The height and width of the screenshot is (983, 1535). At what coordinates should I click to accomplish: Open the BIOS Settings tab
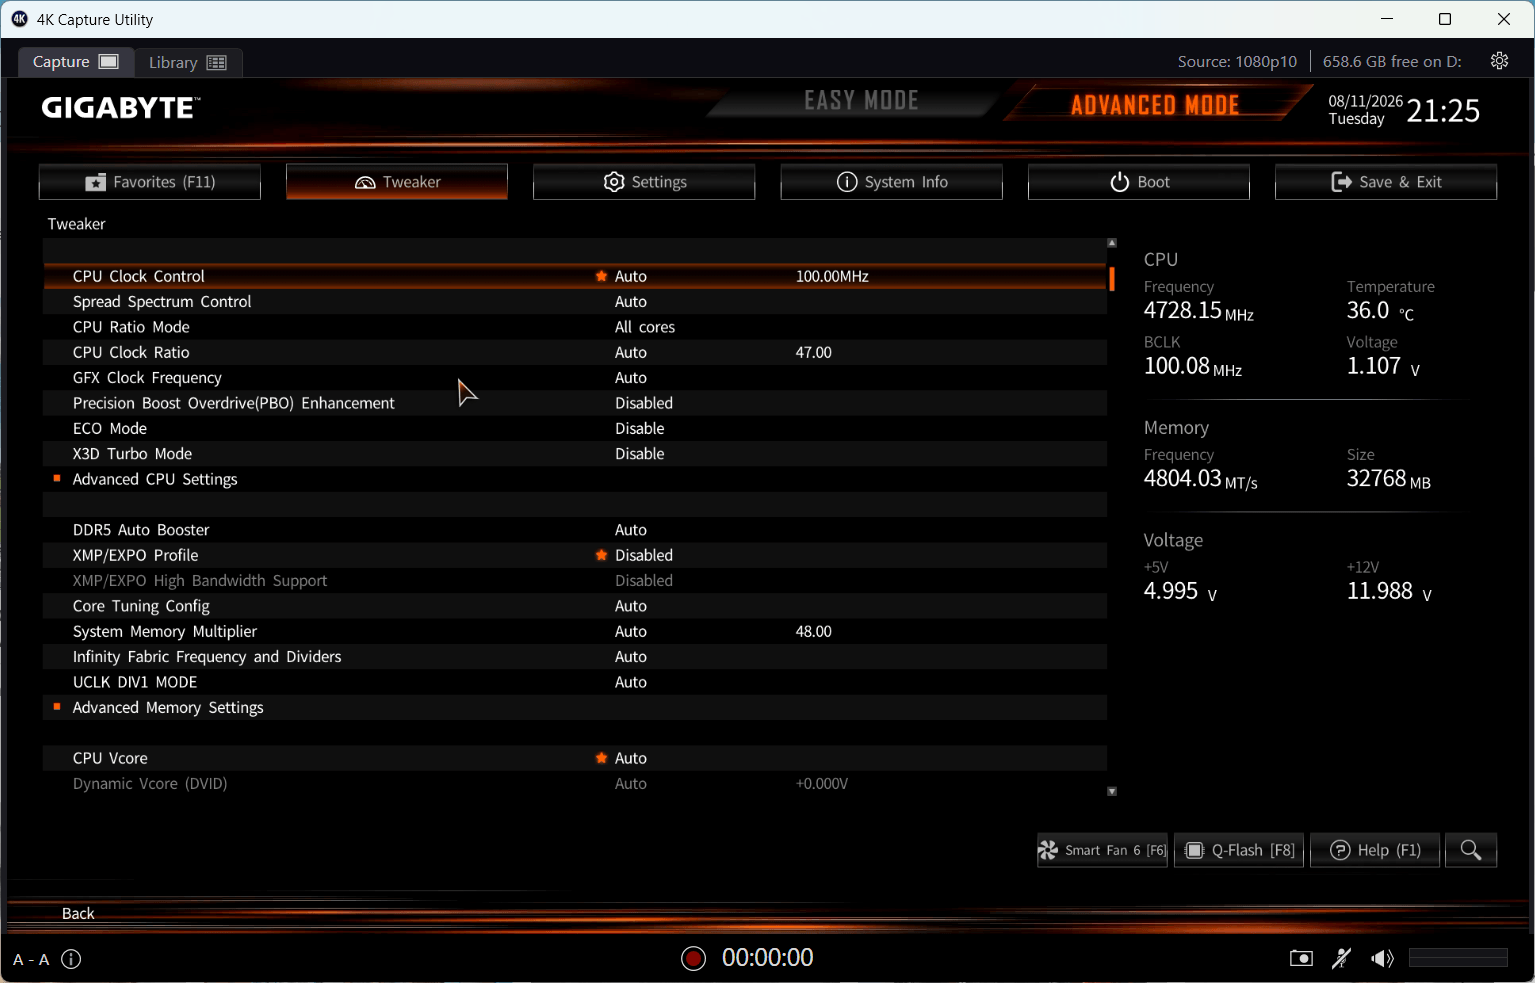pyautogui.click(x=644, y=182)
